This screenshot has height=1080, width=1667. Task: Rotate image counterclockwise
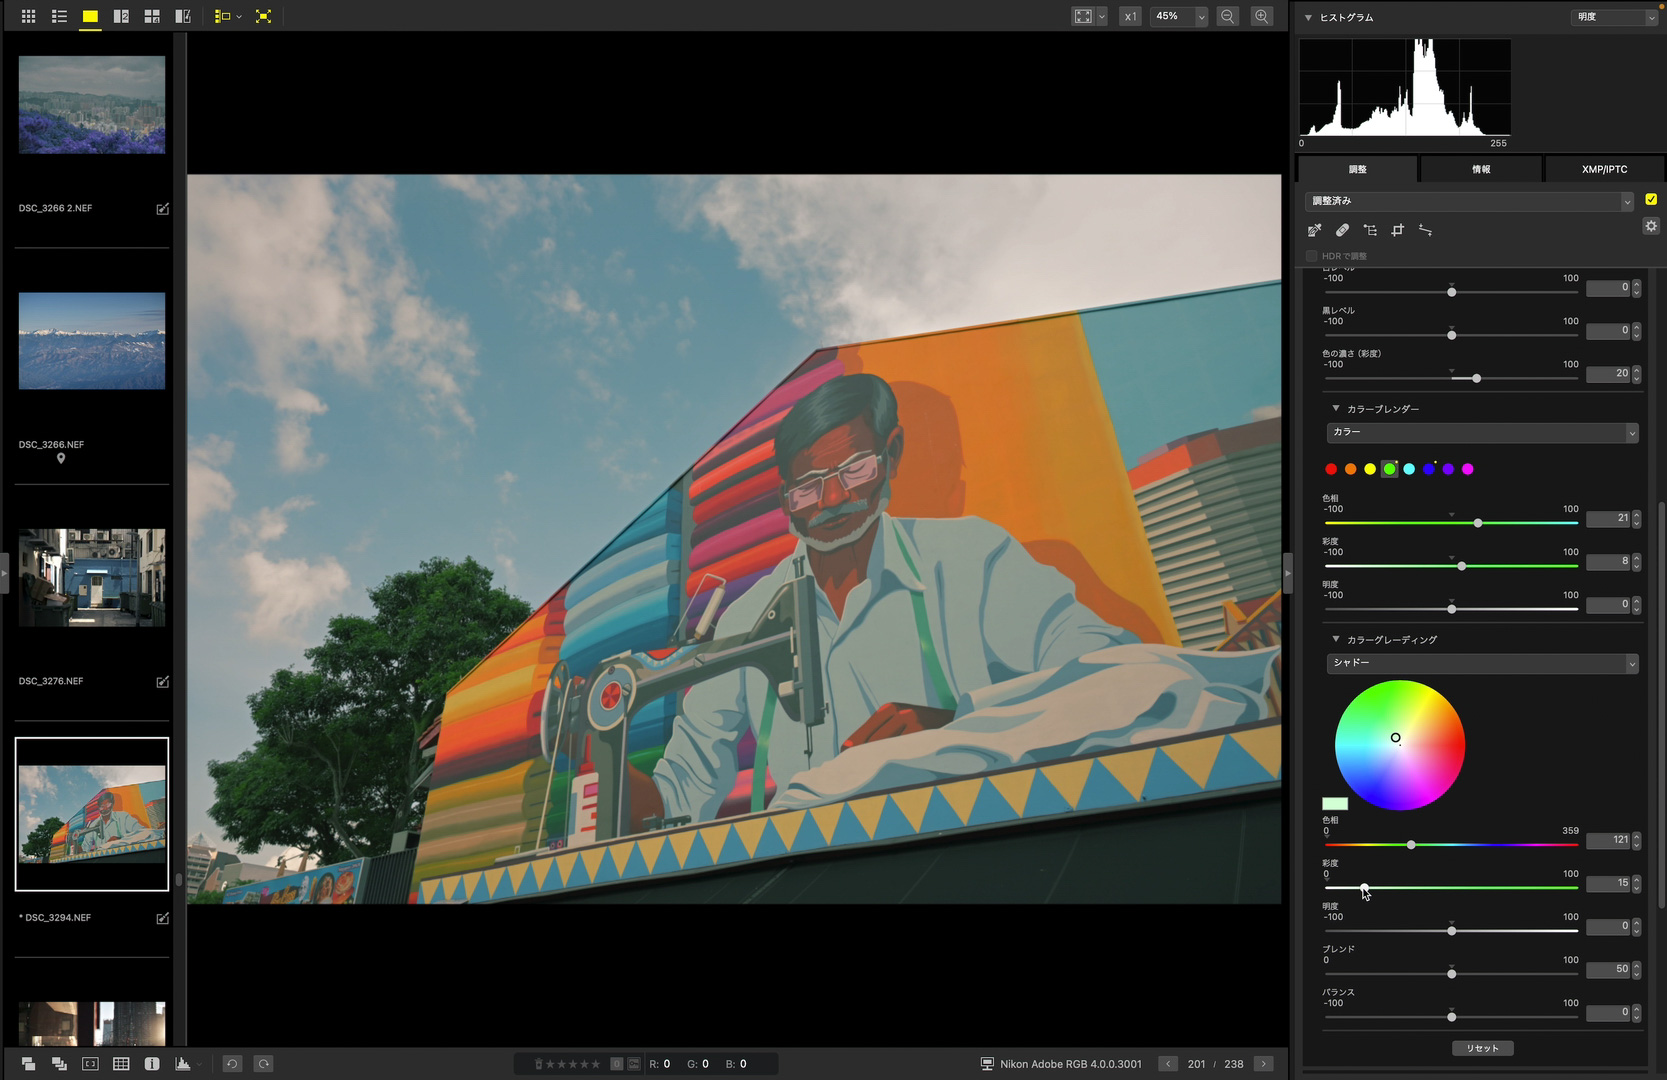pos(232,1064)
